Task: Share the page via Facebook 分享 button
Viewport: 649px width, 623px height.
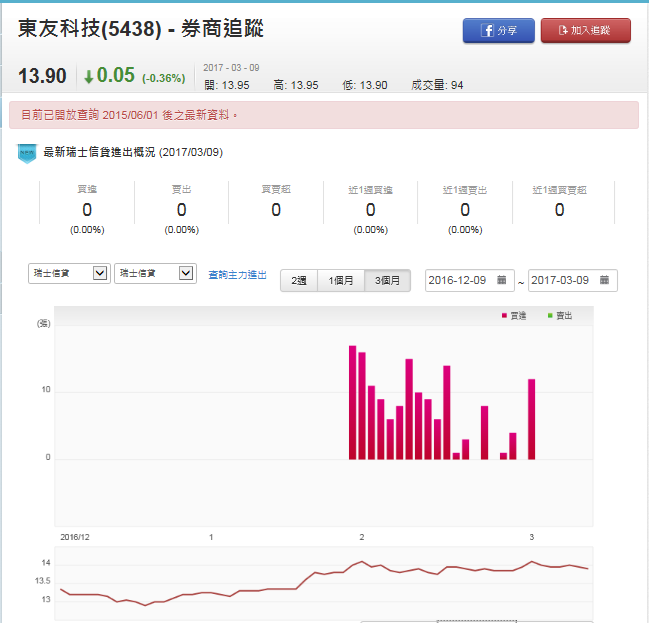Action: click(x=498, y=30)
